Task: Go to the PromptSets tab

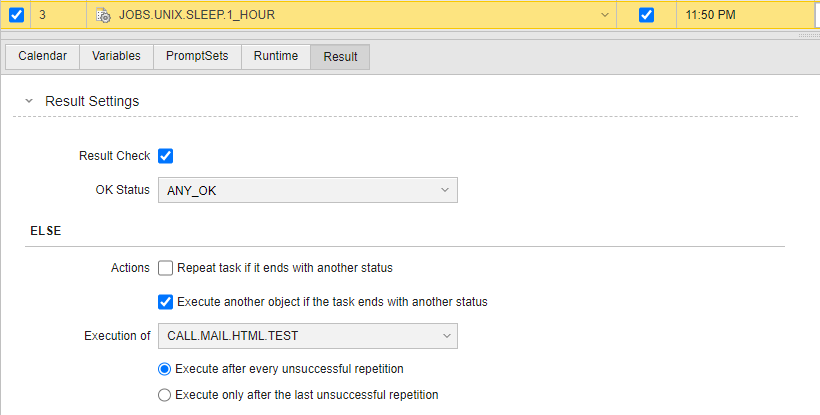Action: point(197,56)
